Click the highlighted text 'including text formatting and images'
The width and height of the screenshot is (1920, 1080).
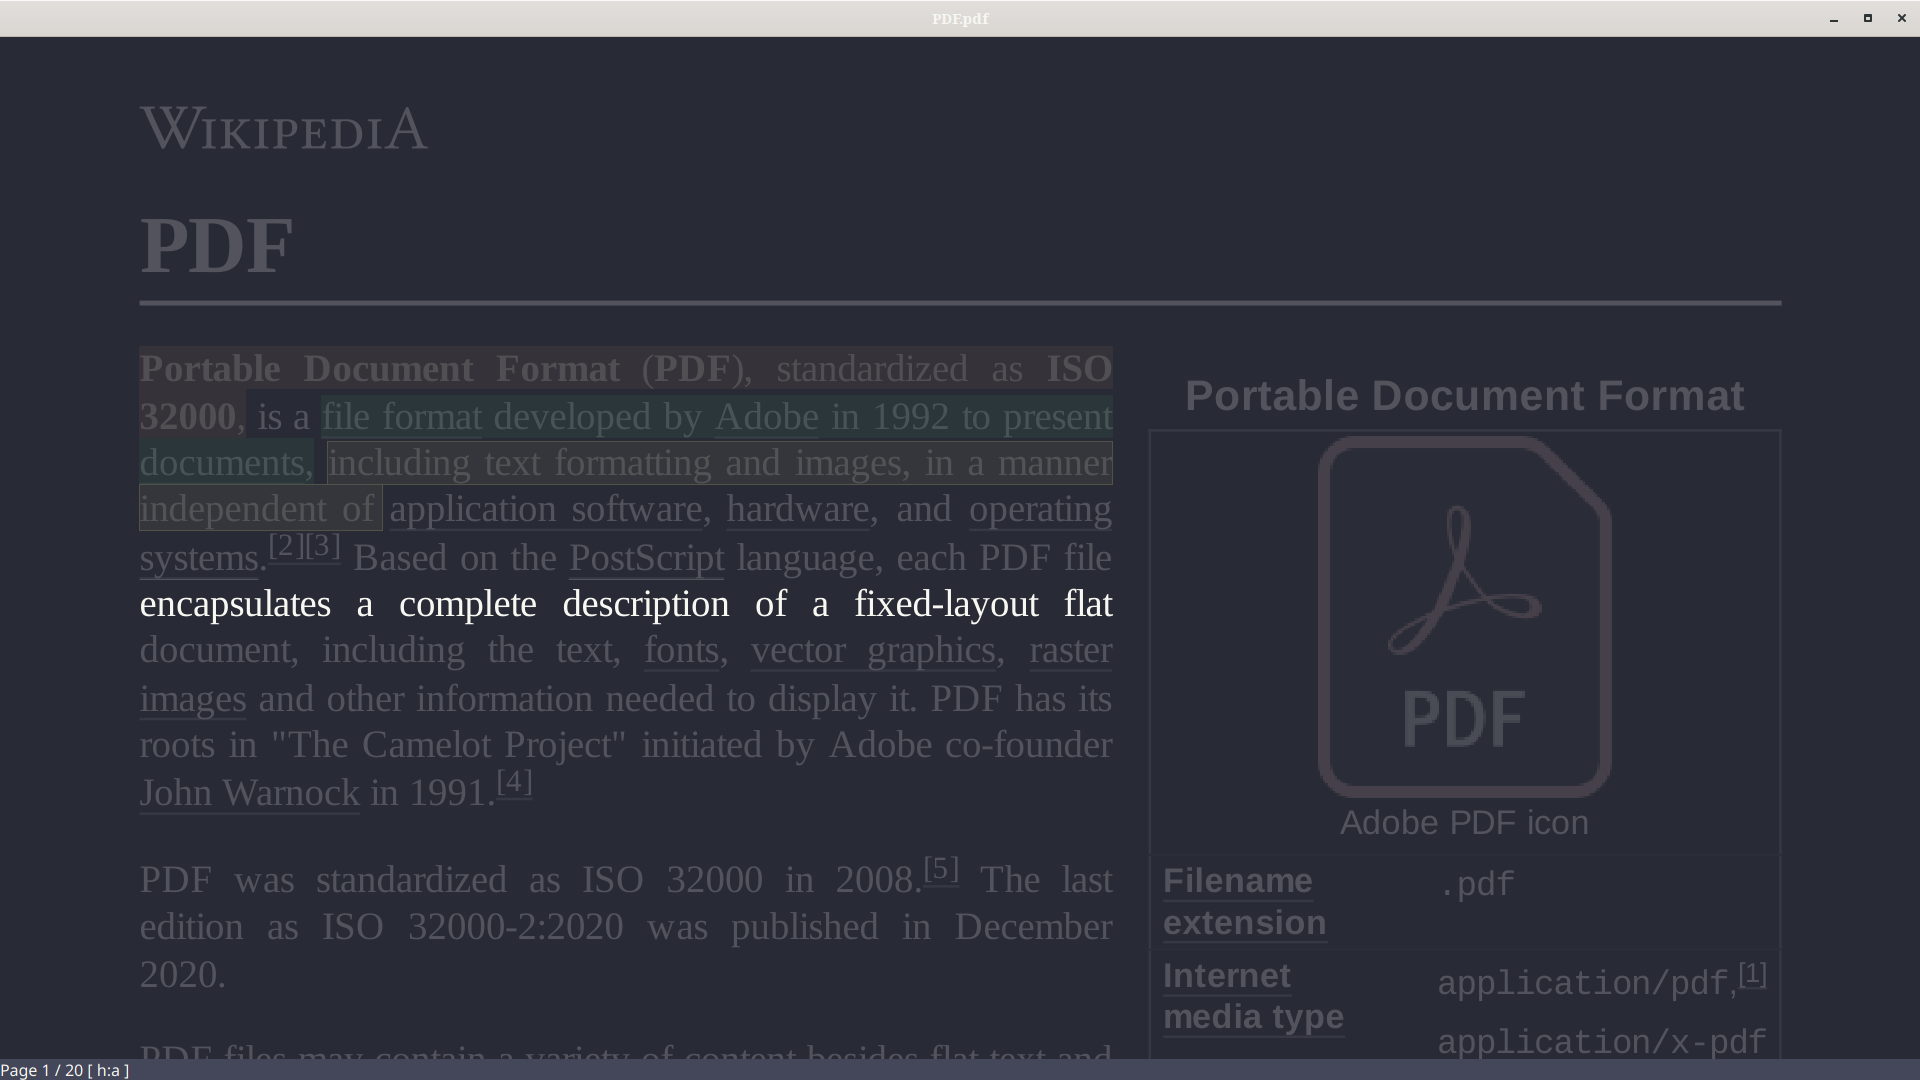(x=615, y=463)
